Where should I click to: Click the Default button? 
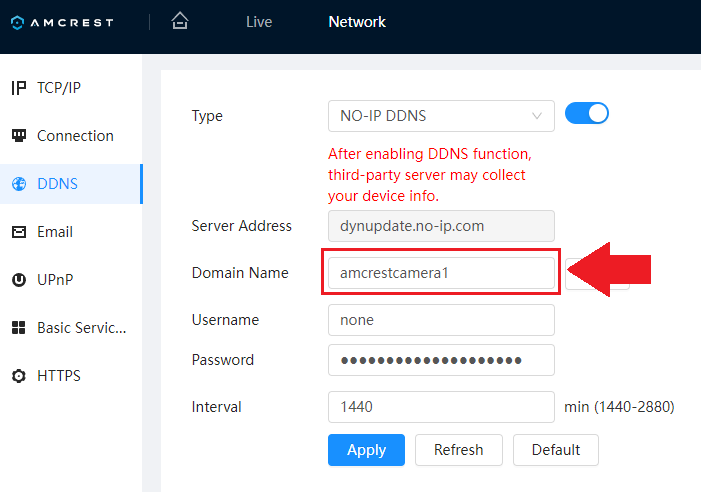coord(555,450)
